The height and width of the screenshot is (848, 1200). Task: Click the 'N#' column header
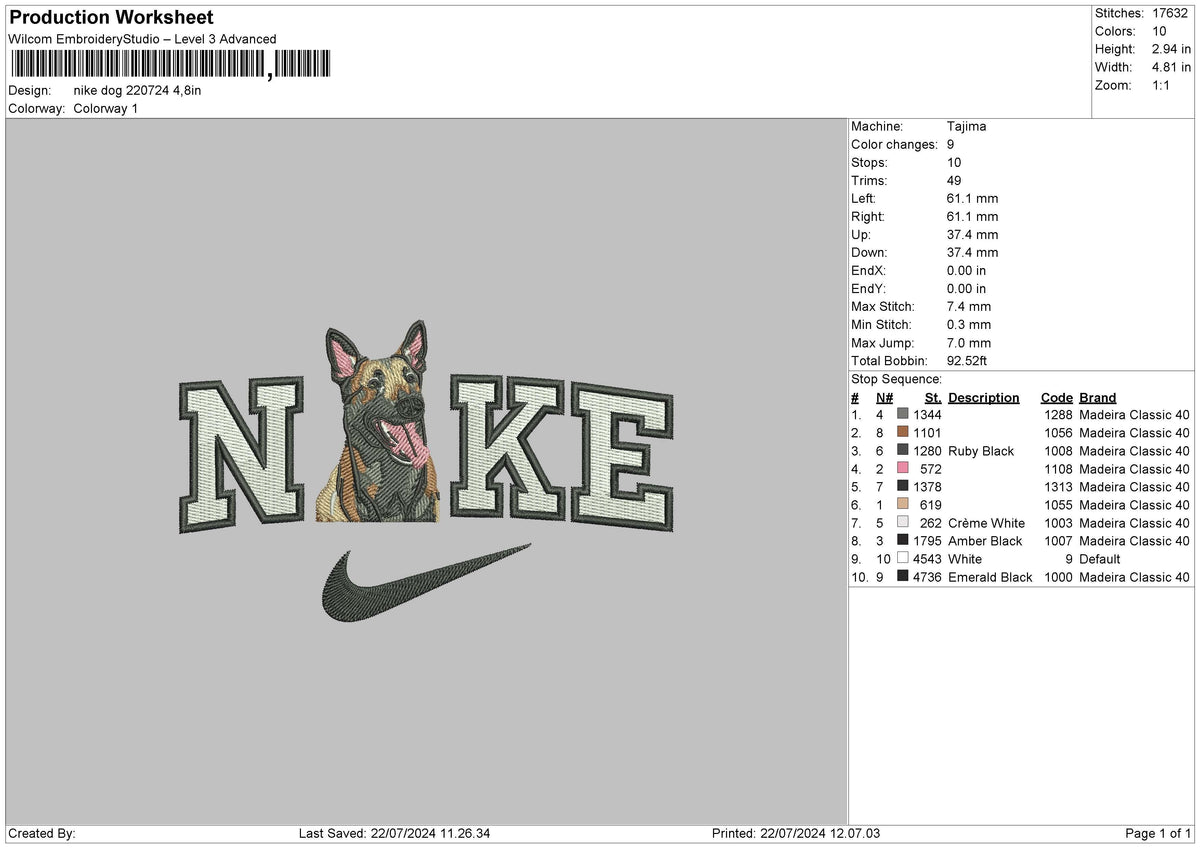[x=884, y=397]
